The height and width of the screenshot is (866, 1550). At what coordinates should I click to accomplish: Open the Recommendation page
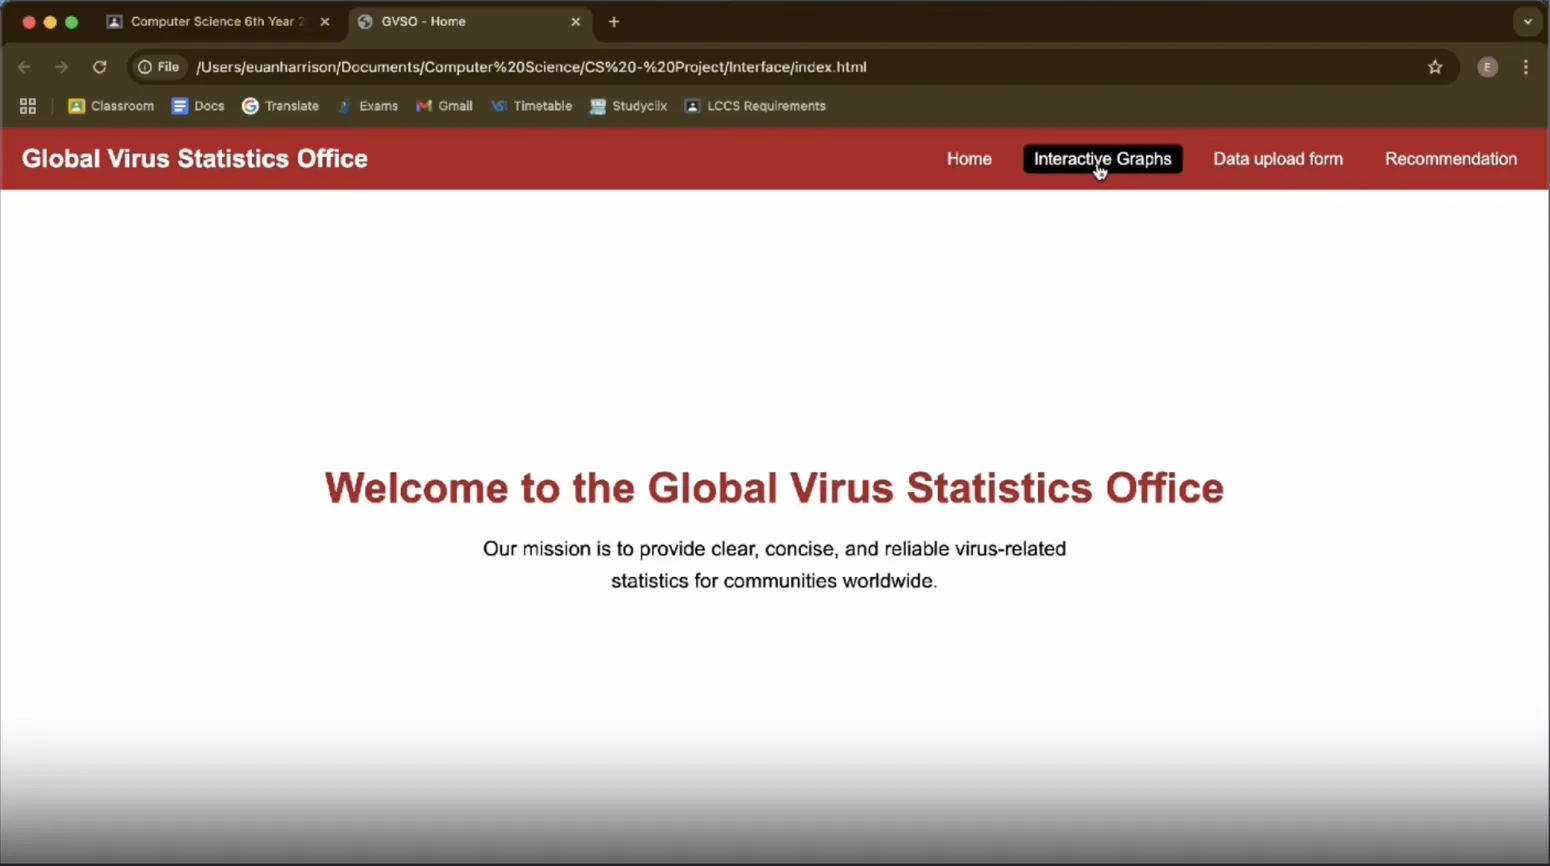(x=1450, y=159)
